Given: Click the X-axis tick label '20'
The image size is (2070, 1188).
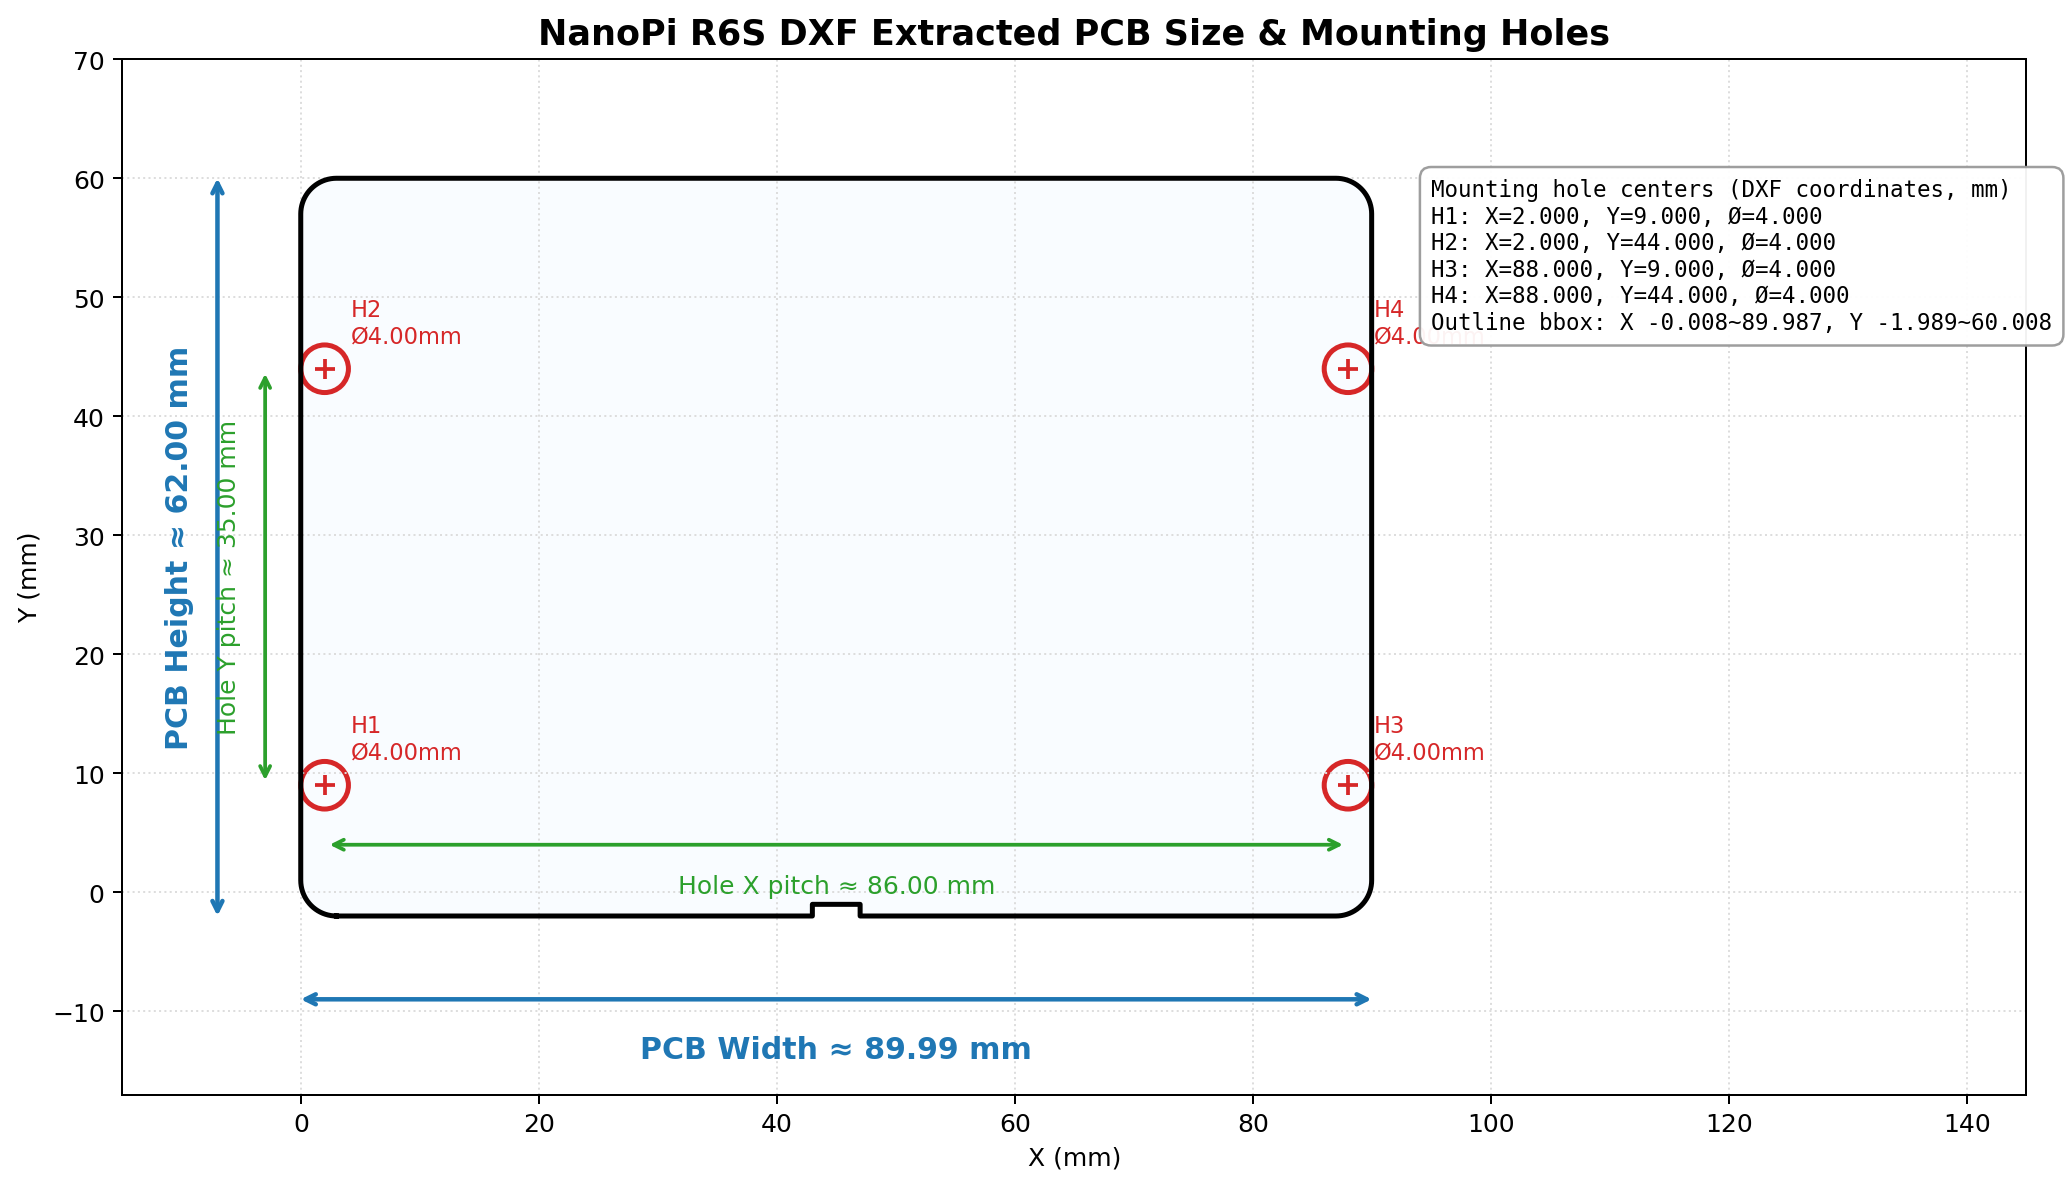Looking at the screenshot, I should tap(539, 1123).
